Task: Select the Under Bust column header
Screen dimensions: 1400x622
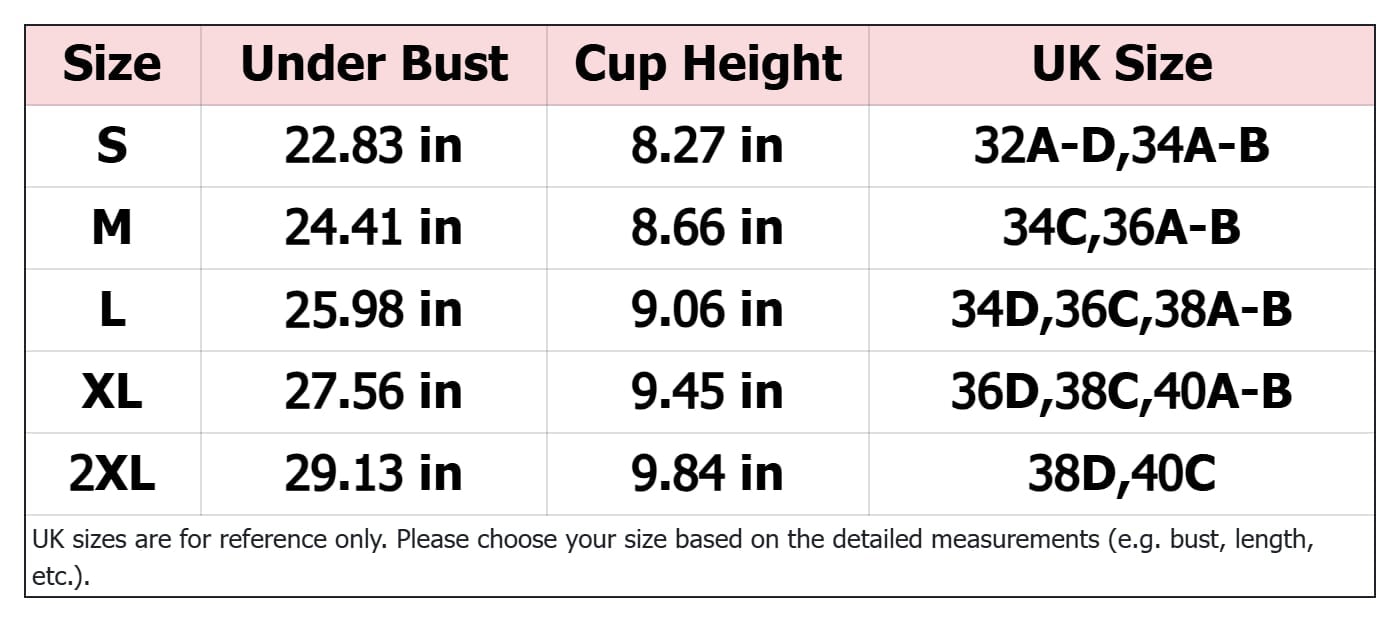Action: pos(374,65)
